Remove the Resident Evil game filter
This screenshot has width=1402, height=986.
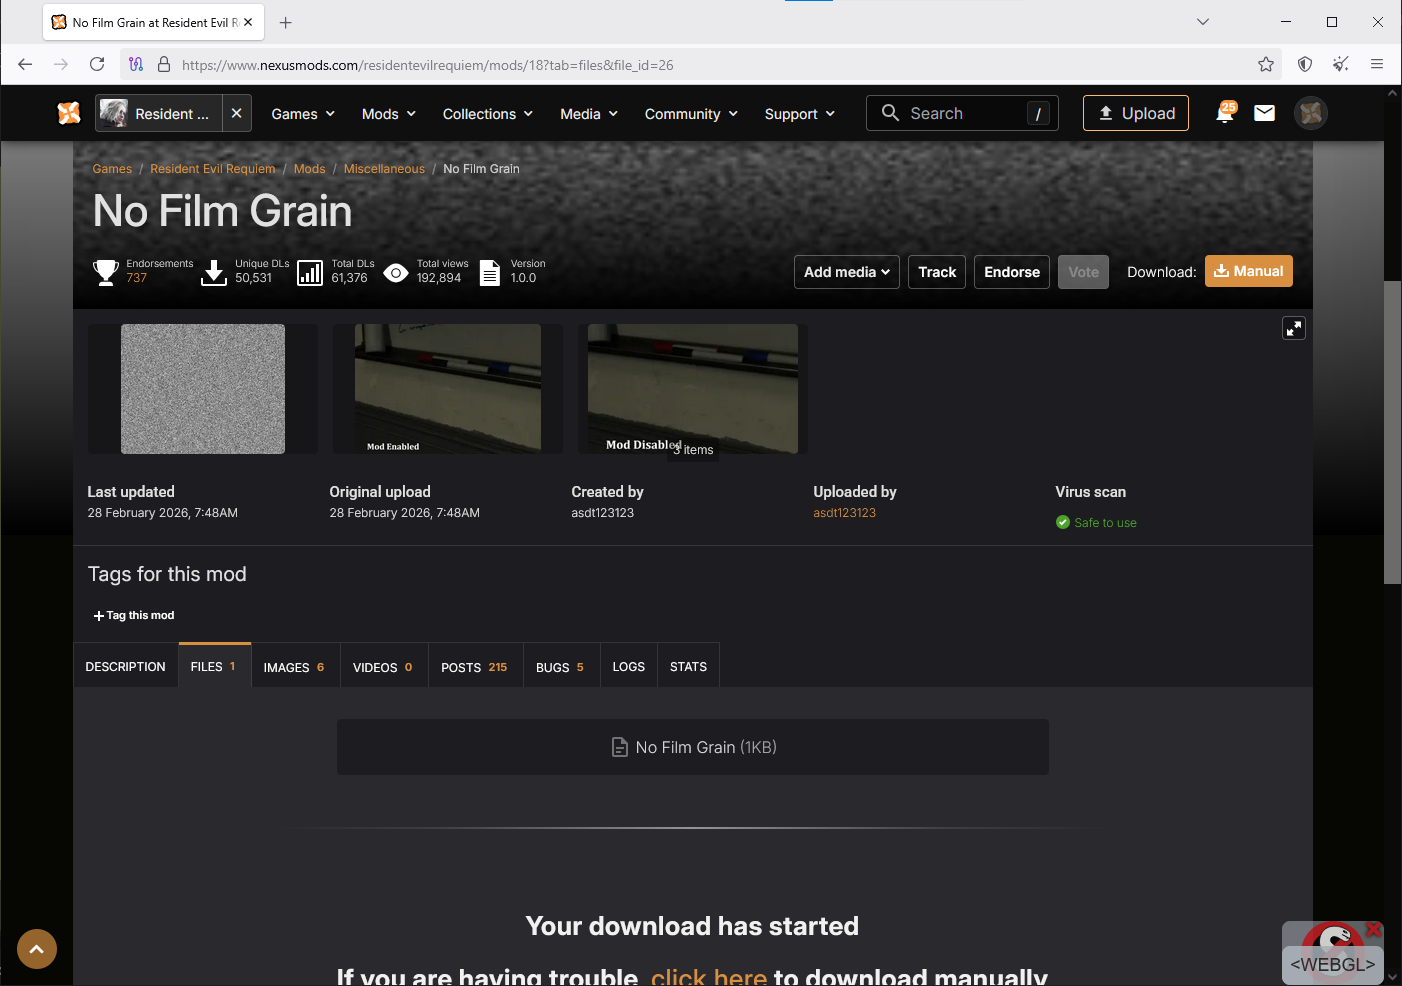point(236,113)
